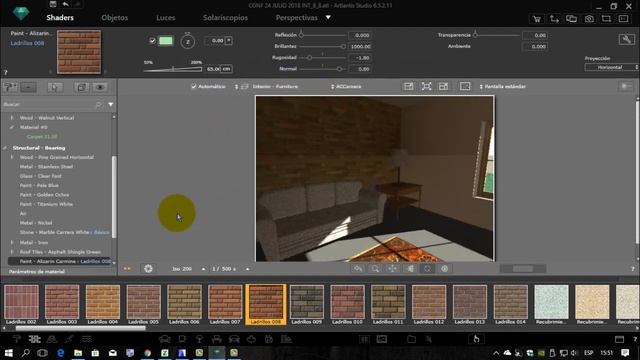This screenshot has height=360, width=640.
Task: Click the fit-to-view frame icon above viewport
Action: point(426,86)
